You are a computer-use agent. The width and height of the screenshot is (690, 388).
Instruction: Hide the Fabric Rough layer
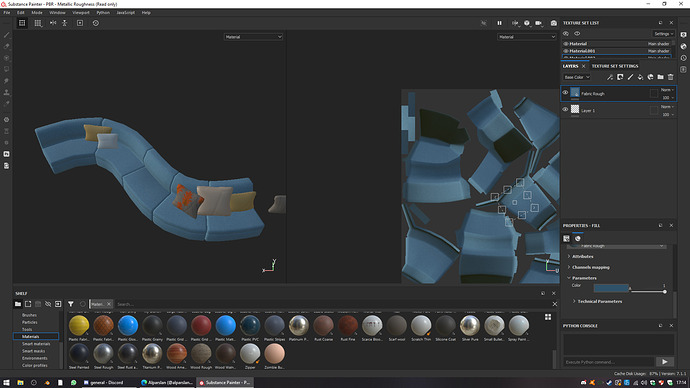(x=565, y=93)
